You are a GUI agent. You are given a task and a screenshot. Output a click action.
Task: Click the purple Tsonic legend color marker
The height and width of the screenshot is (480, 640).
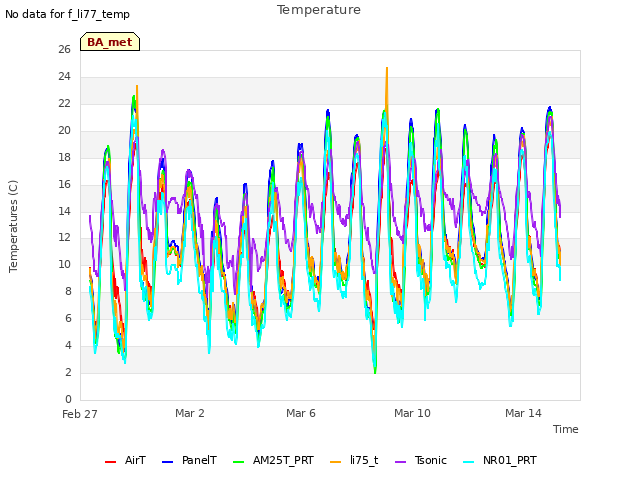point(400,462)
